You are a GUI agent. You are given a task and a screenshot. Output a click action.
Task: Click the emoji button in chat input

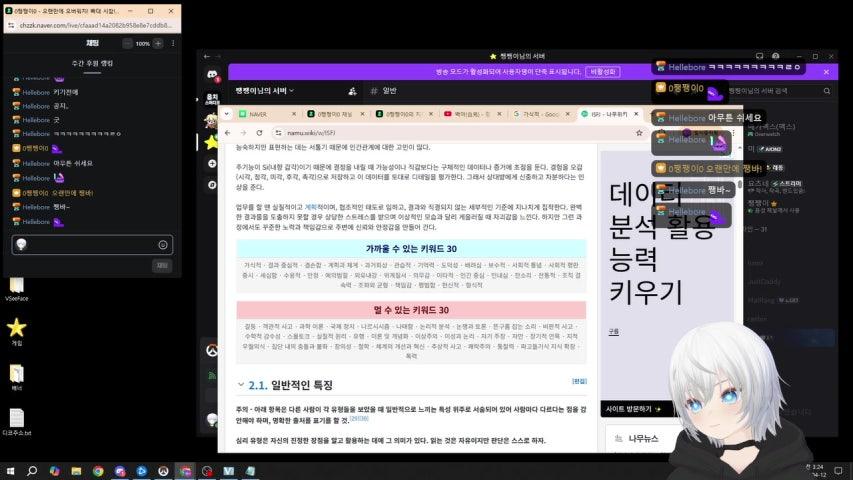click(x=162, y=245)
